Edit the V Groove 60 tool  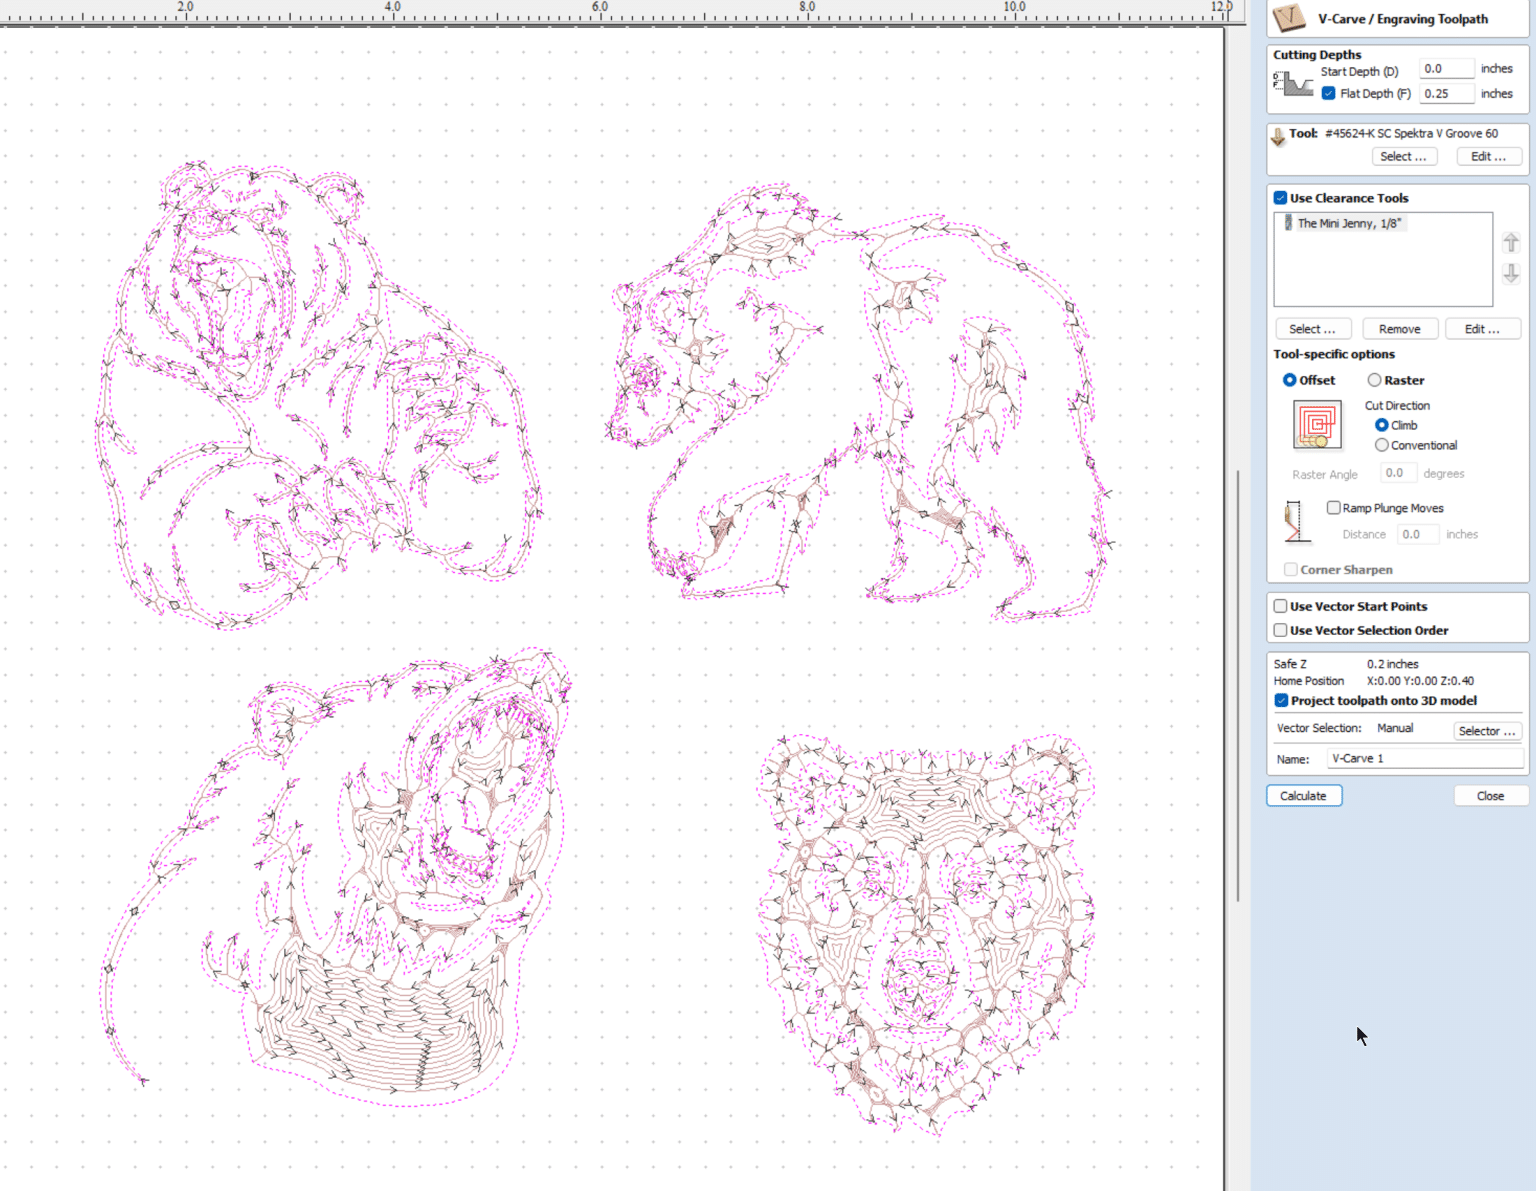pyautogui.click(x=1488, y=156)
